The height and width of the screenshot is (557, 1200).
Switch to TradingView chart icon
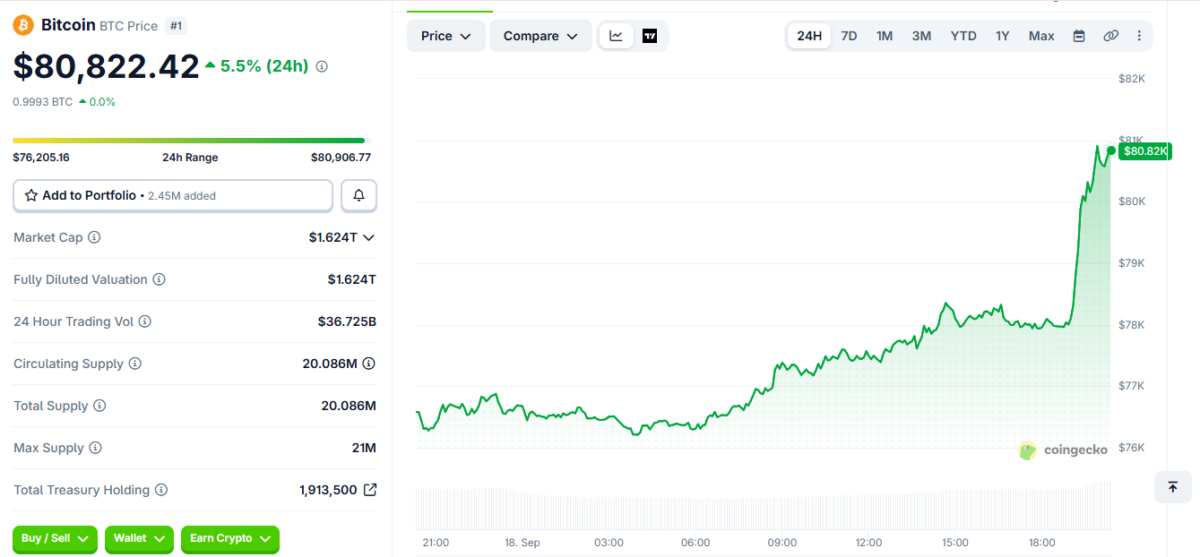(650, 36)
